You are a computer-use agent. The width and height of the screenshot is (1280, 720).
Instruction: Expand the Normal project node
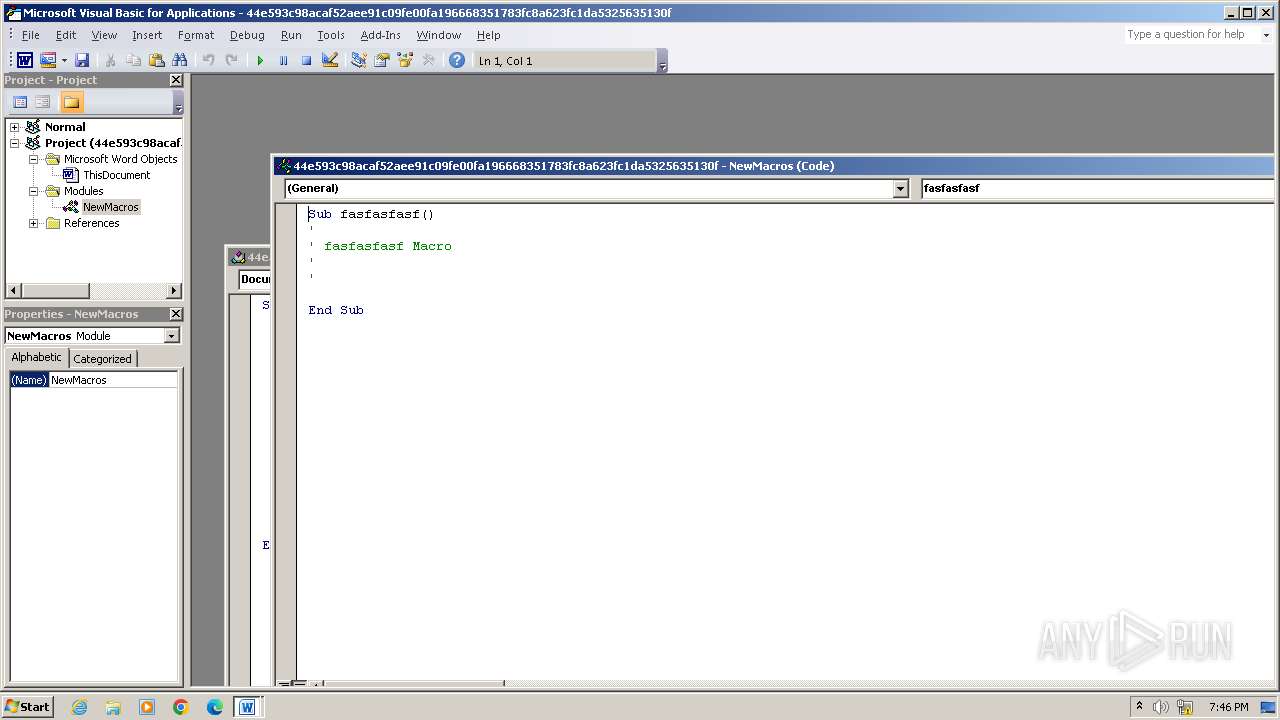pyautogui.click(x=15, y=127)
